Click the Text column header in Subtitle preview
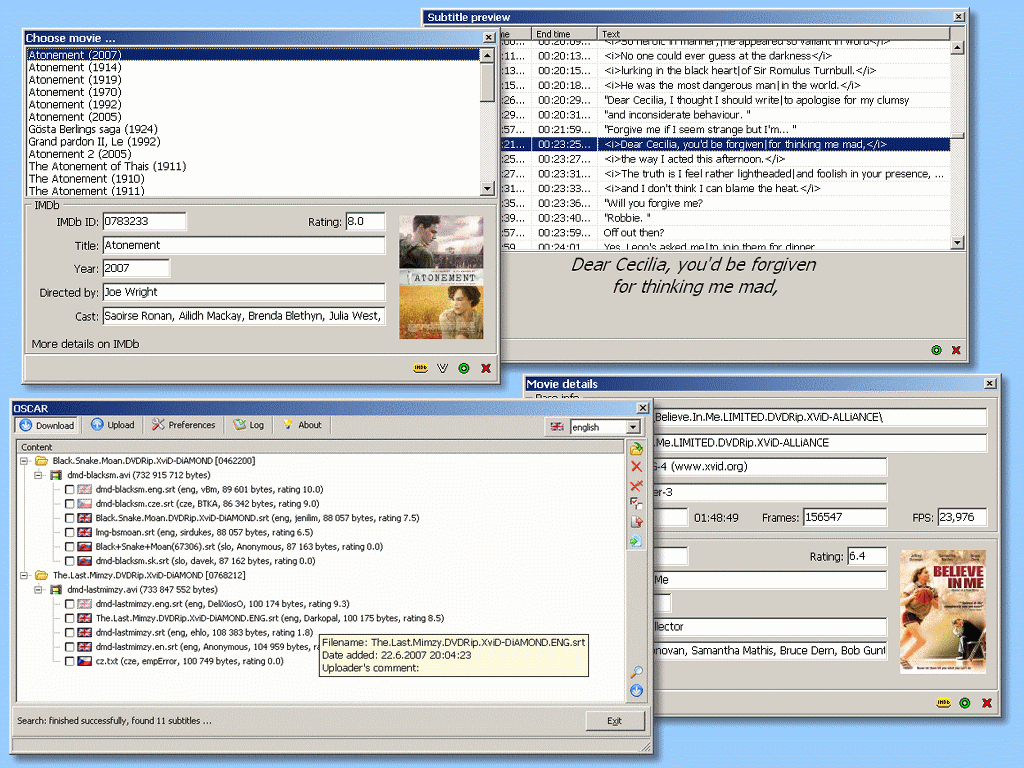This screenshot has width=1024, height=768. pyautogui.click(x=774, y=33)
